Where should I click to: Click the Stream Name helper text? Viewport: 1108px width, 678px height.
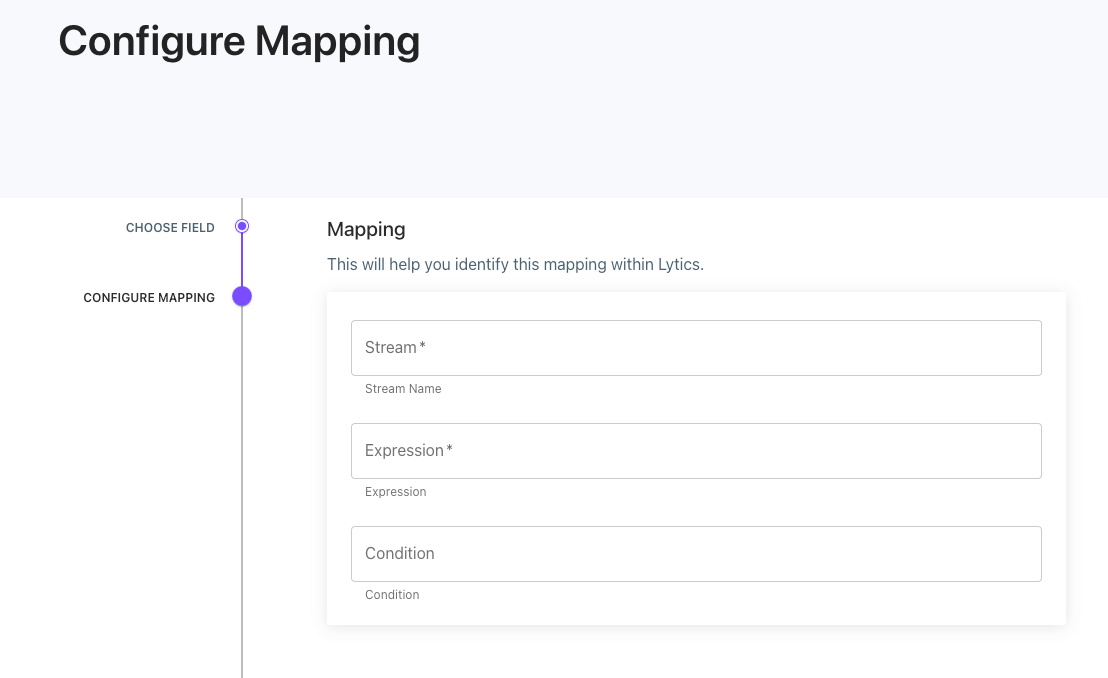click(403, 389)
